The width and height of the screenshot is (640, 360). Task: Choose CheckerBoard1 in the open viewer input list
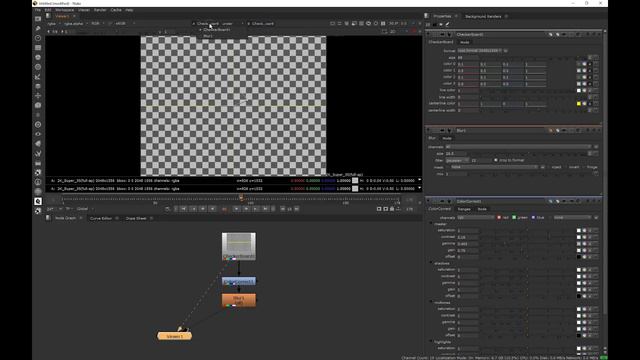point(217,30)
